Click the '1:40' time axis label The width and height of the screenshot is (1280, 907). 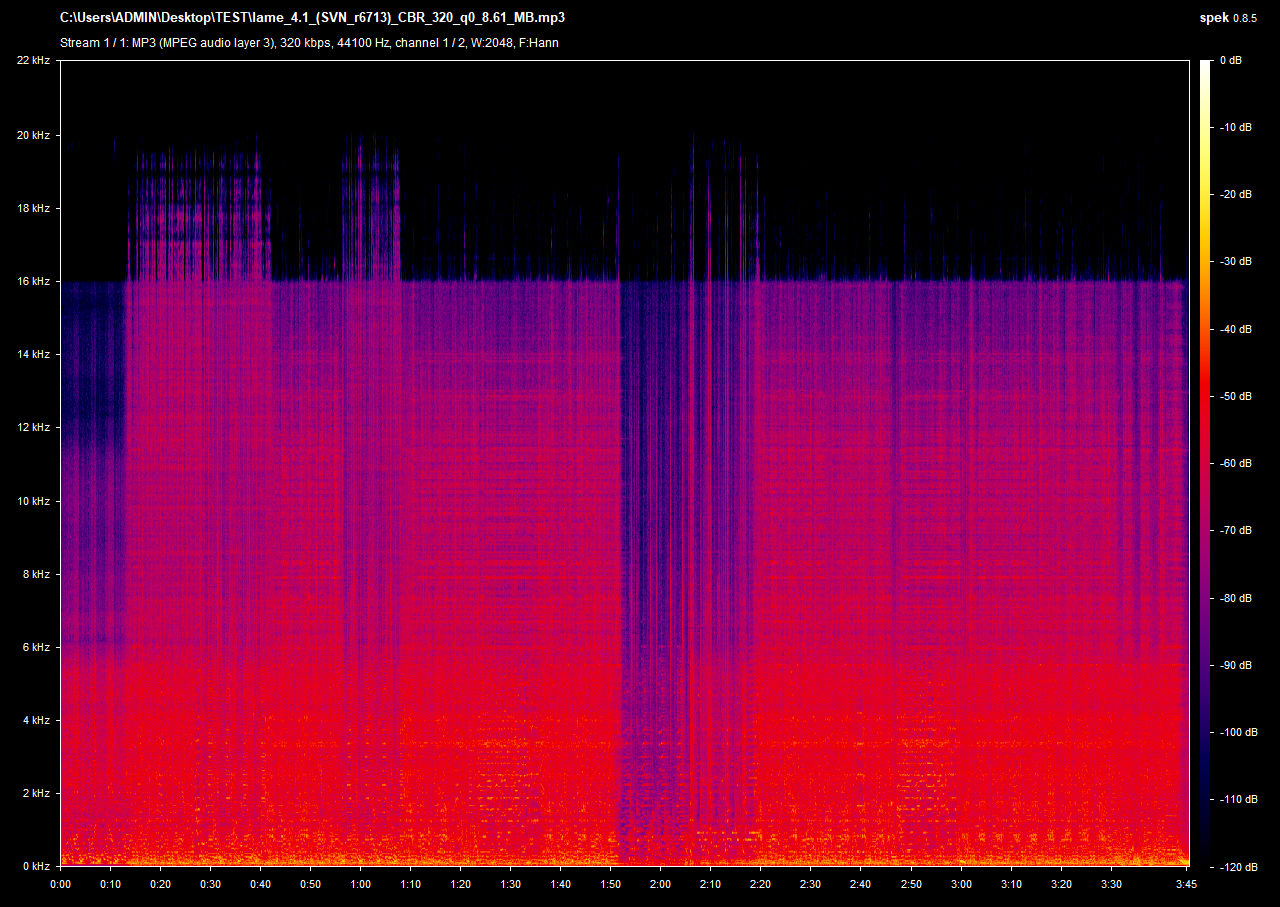tap(560, 884)
